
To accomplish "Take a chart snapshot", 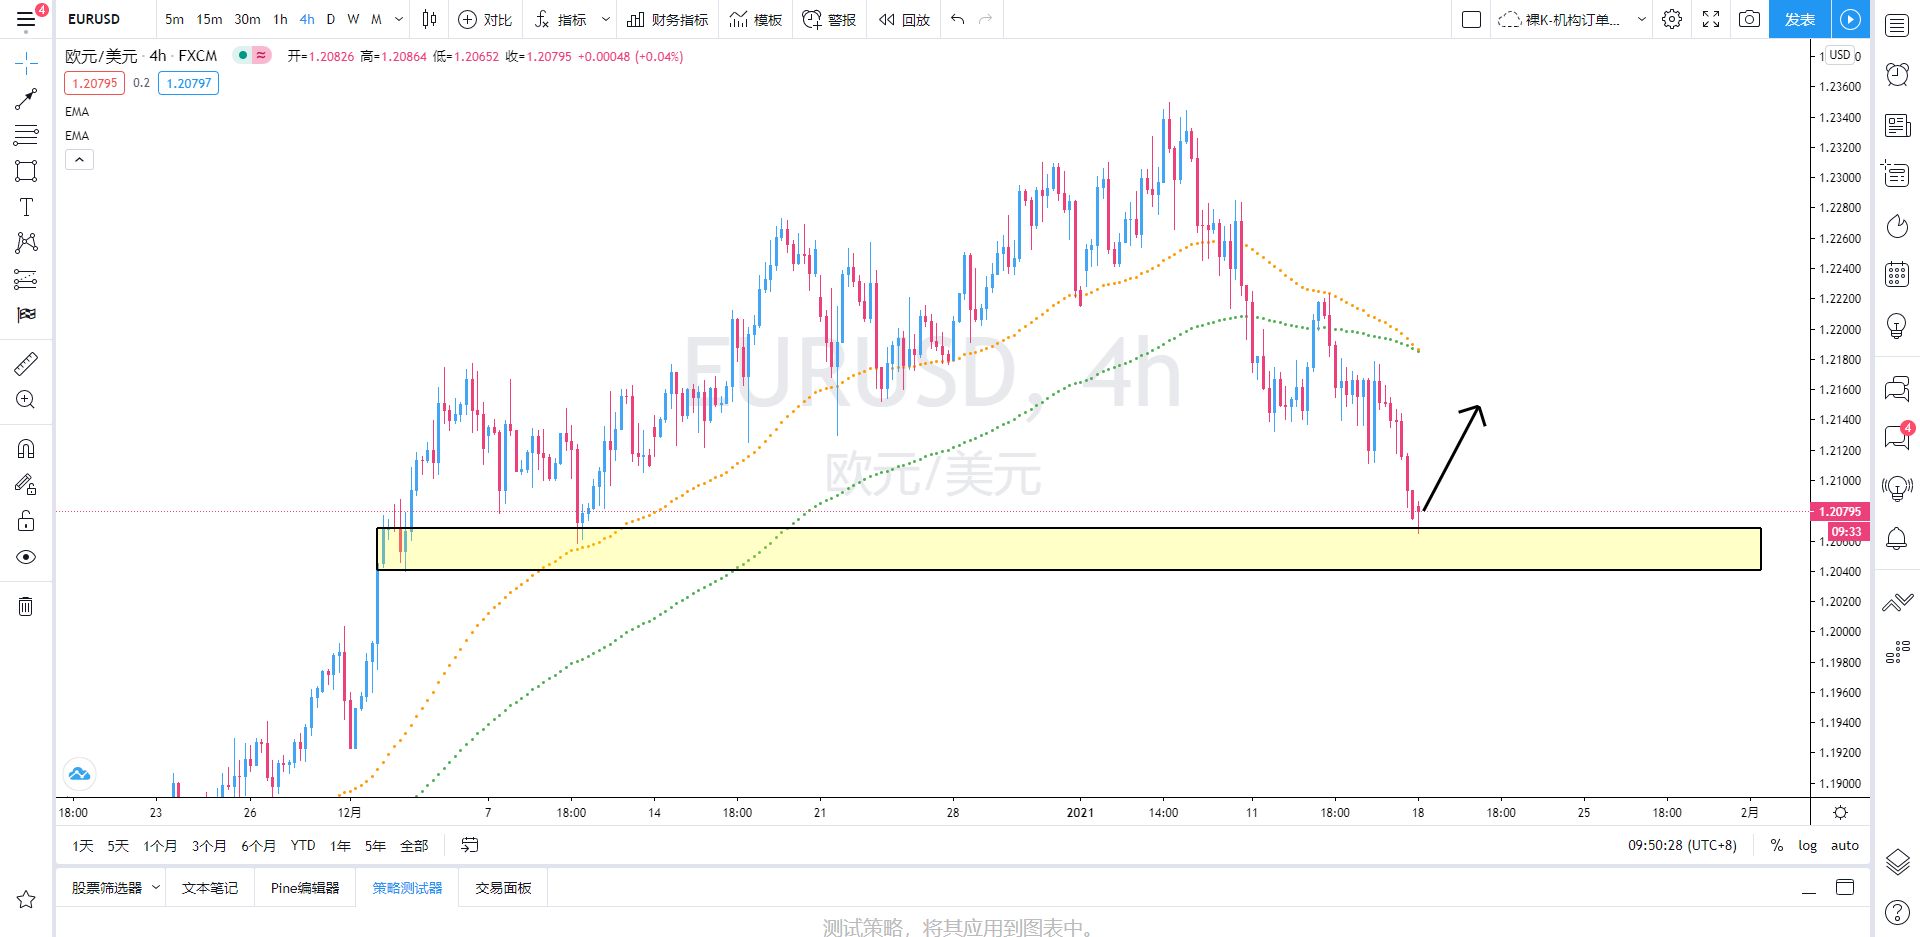I will coord(1749,19).
